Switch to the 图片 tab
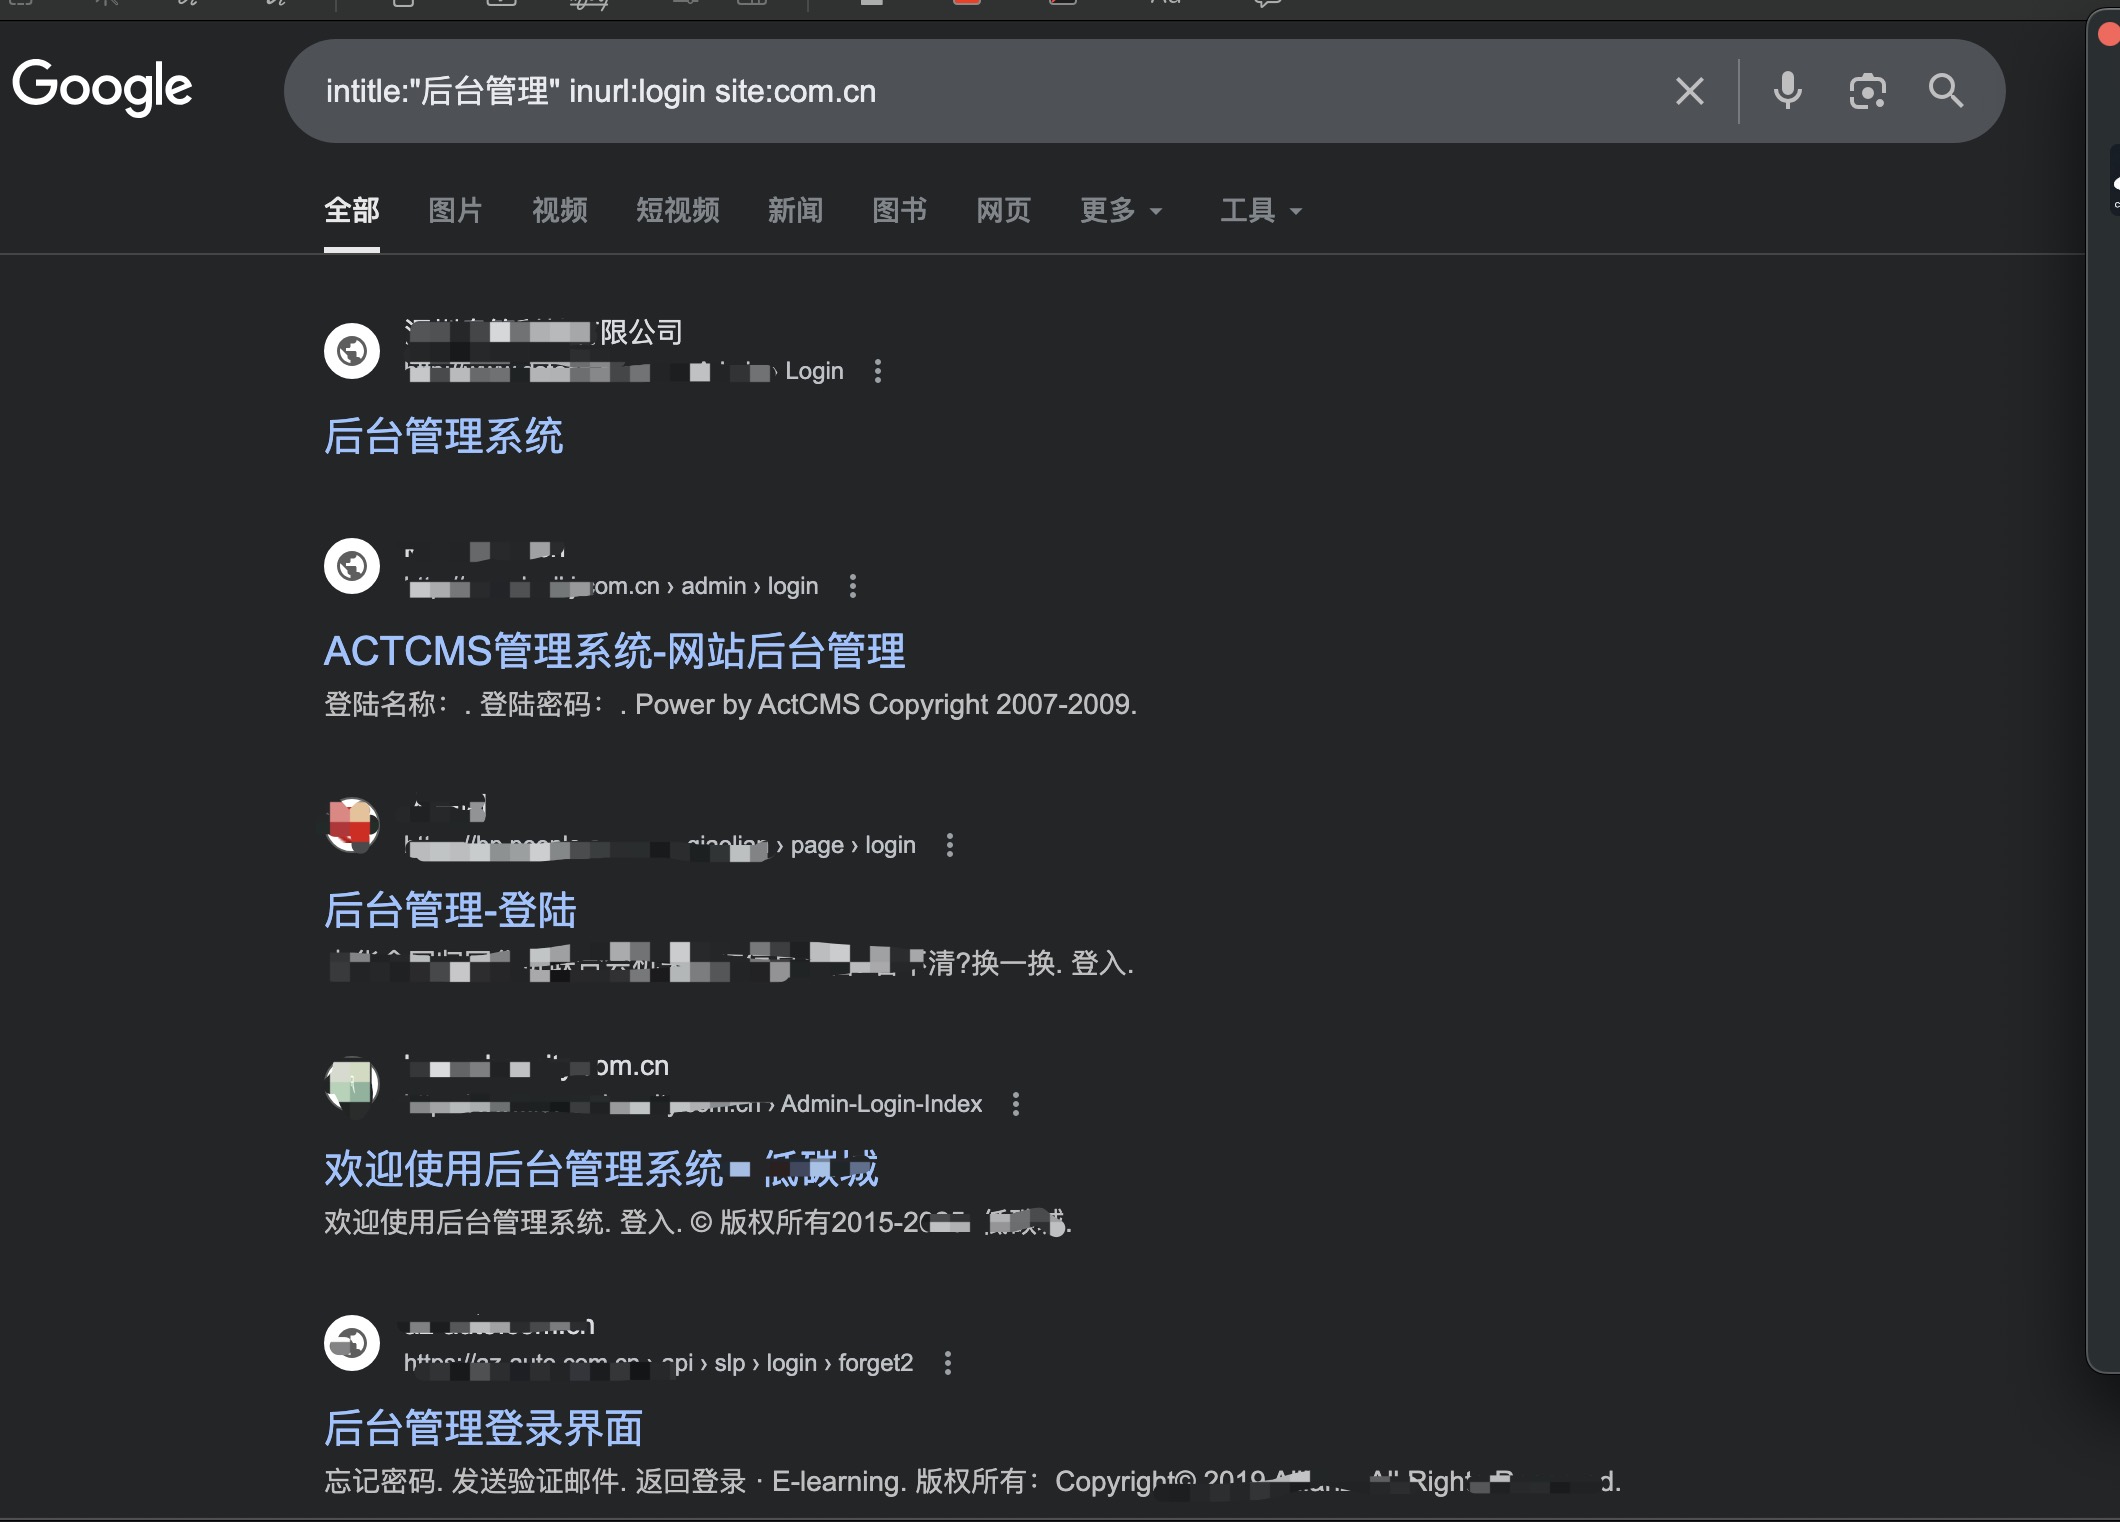The image size is (2120, 1522). point(455,210)
